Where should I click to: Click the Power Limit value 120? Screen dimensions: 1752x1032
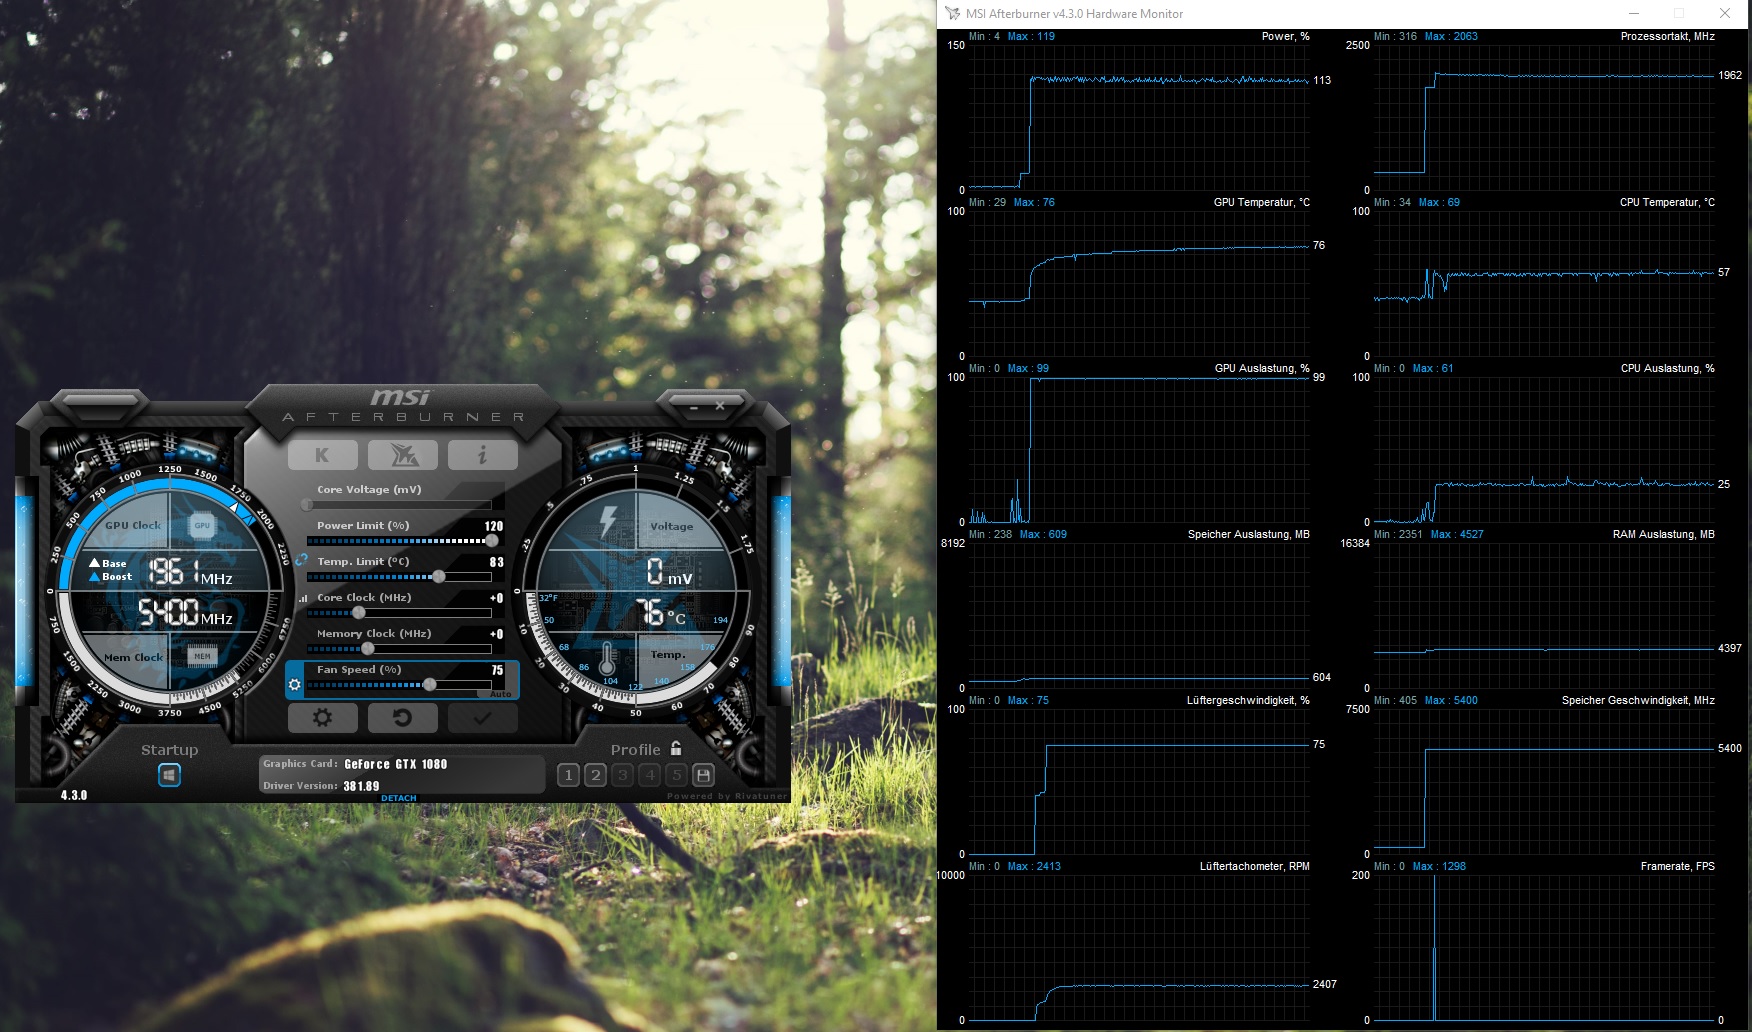tap(494, 526)
